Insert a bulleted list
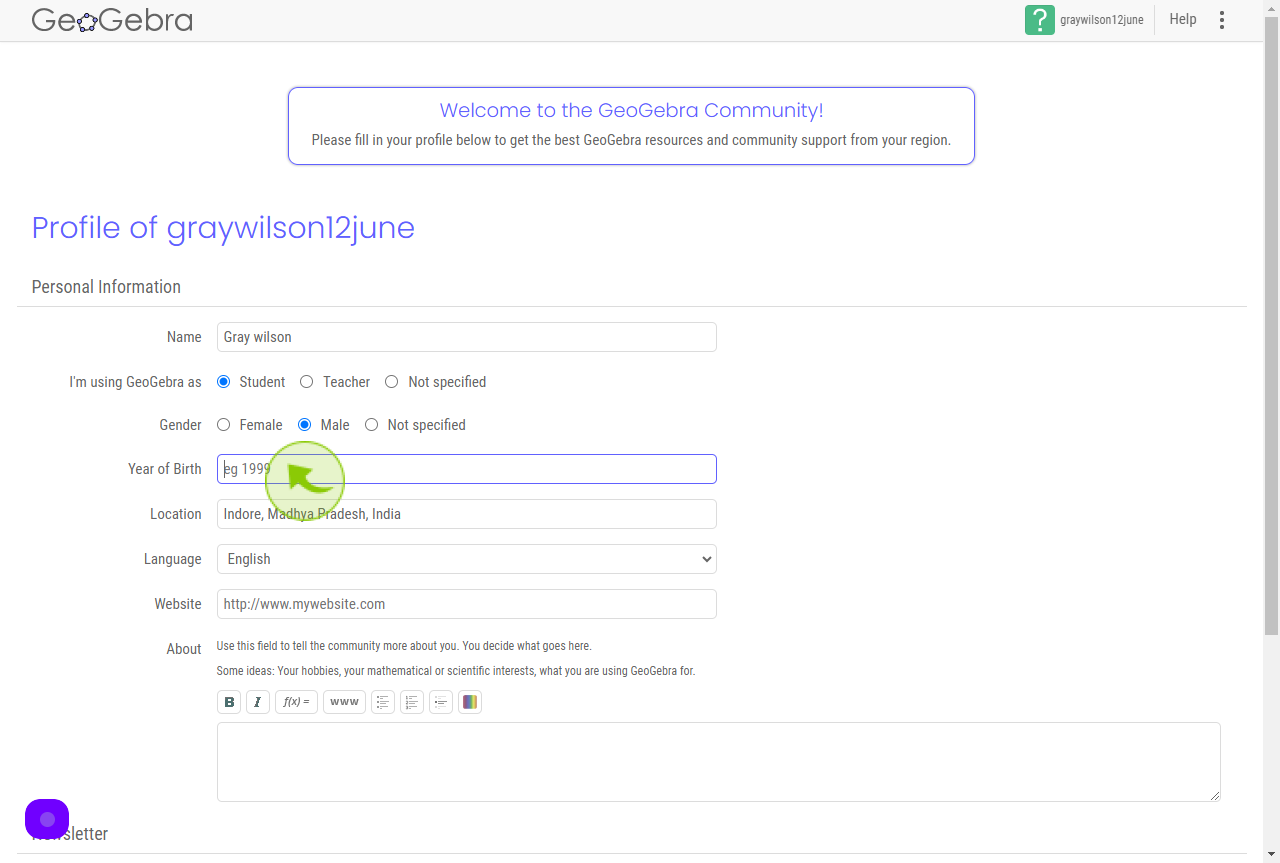The width and height of the screenshot is (1280, 863). coord(383,702)
